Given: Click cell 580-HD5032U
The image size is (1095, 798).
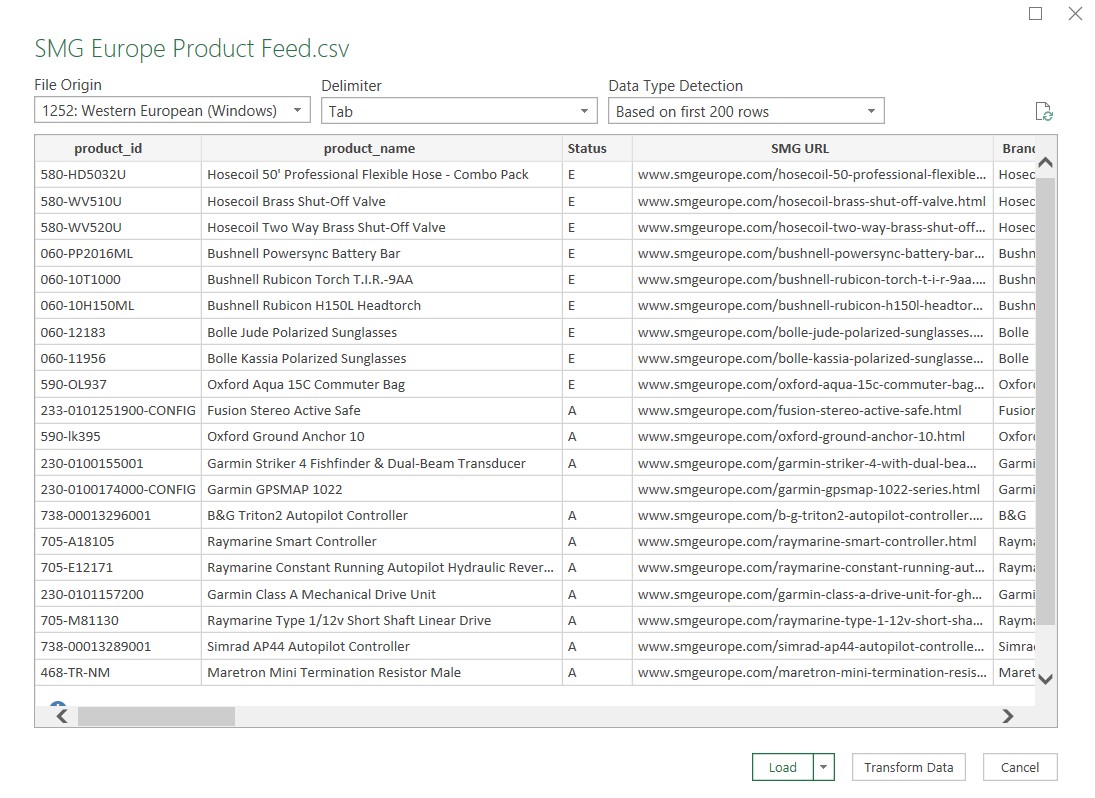Looking at the screenshot, I should [x=117, y=175].
